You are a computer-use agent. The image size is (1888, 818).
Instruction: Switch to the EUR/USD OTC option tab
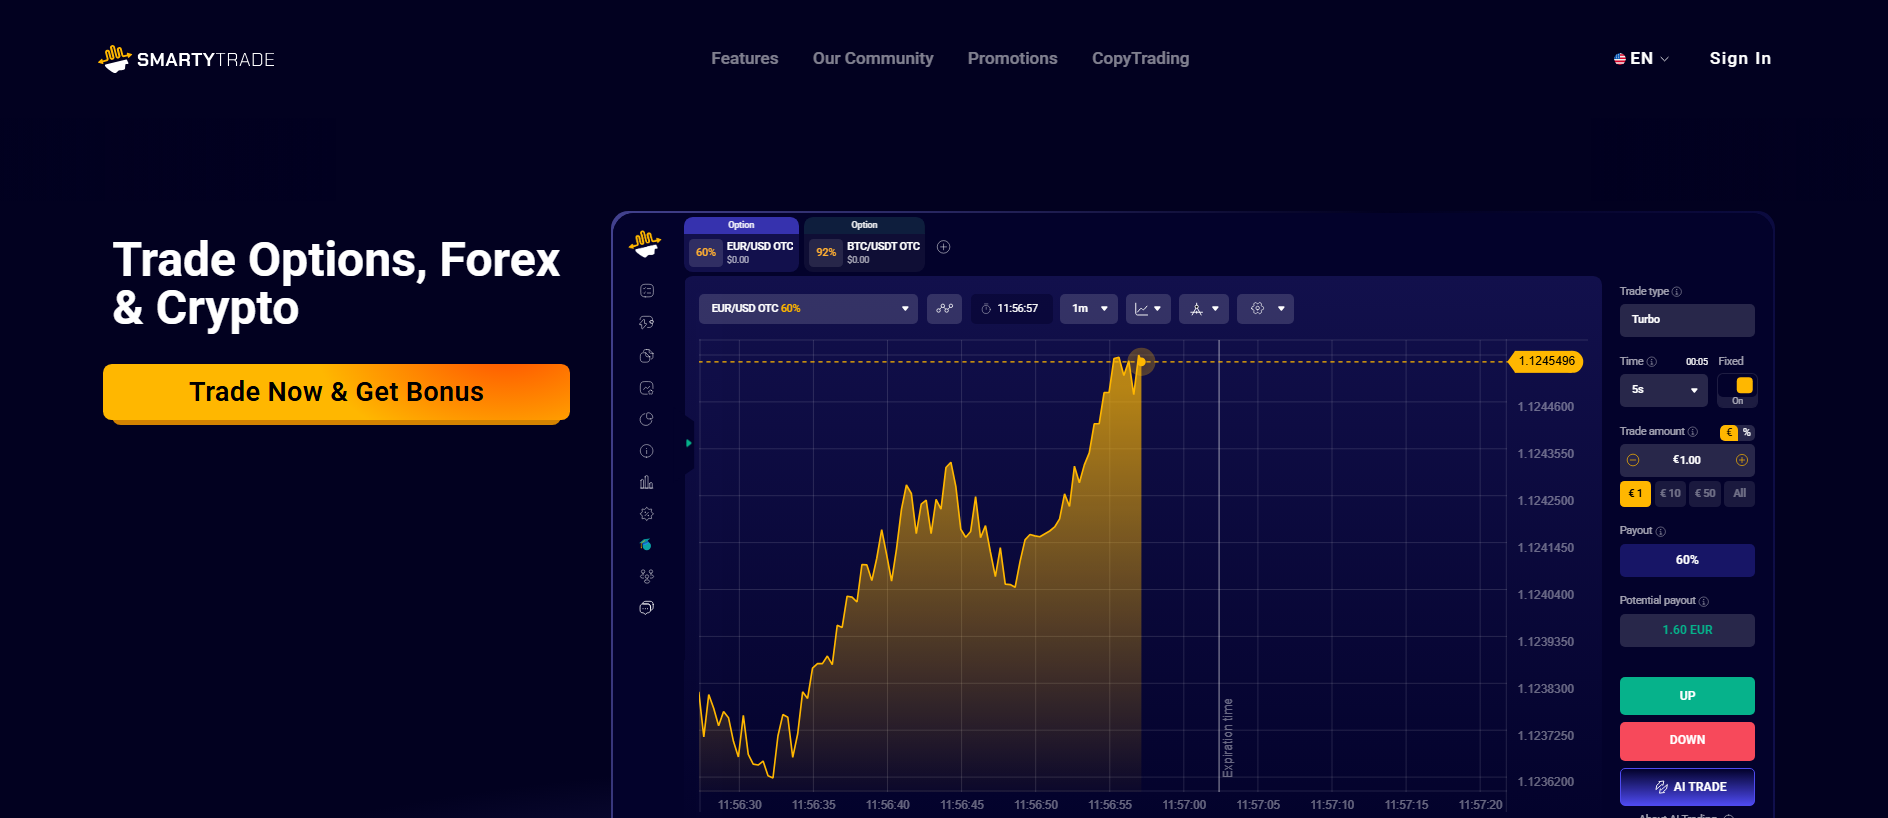point(741,244)
